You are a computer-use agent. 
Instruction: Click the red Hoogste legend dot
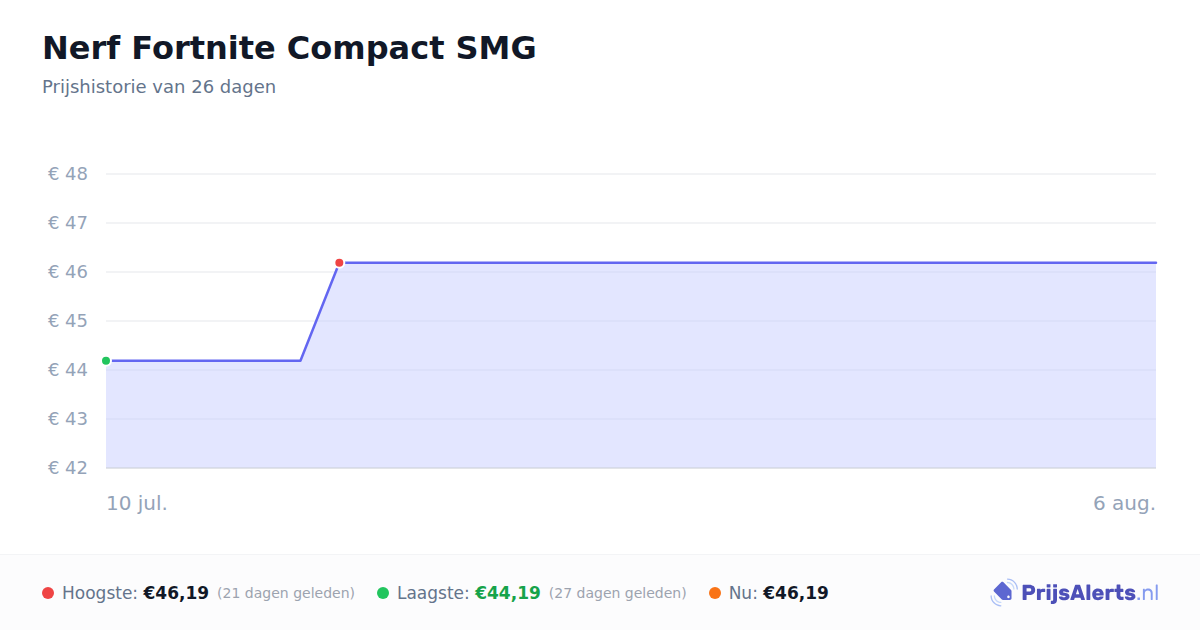click(48, 593)
